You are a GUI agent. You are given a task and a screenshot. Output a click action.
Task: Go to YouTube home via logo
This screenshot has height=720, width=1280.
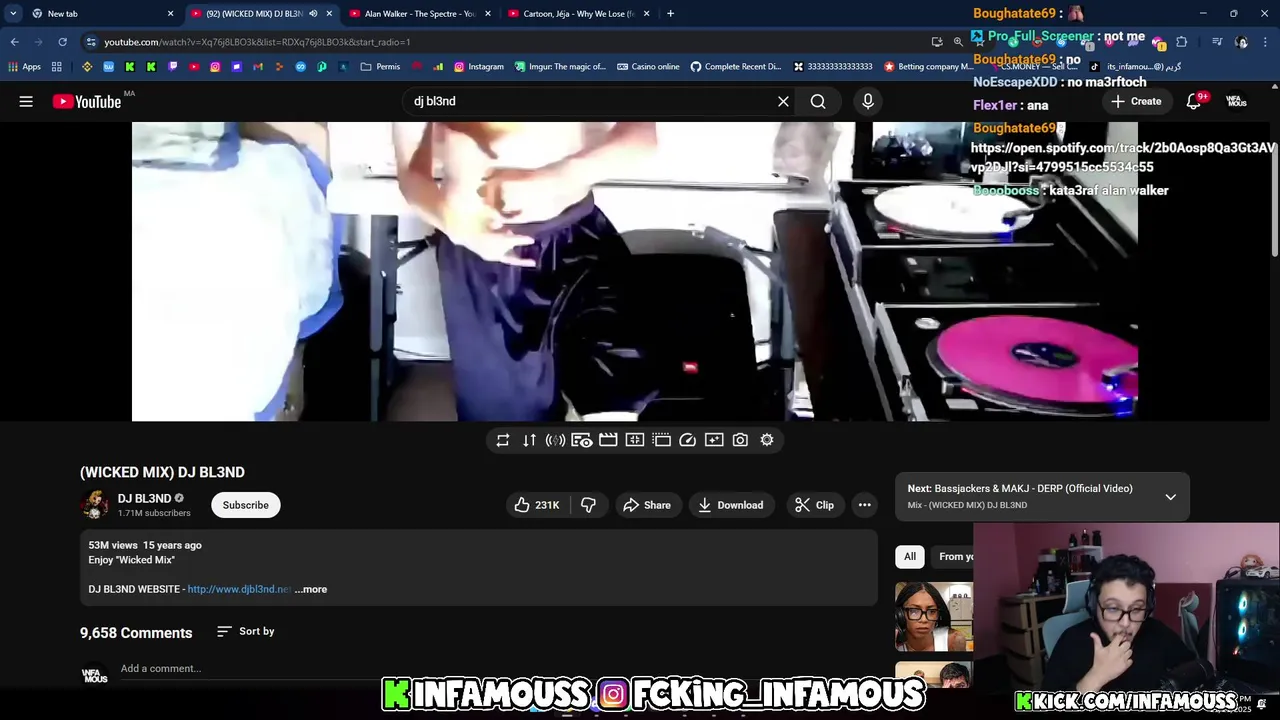86,101
